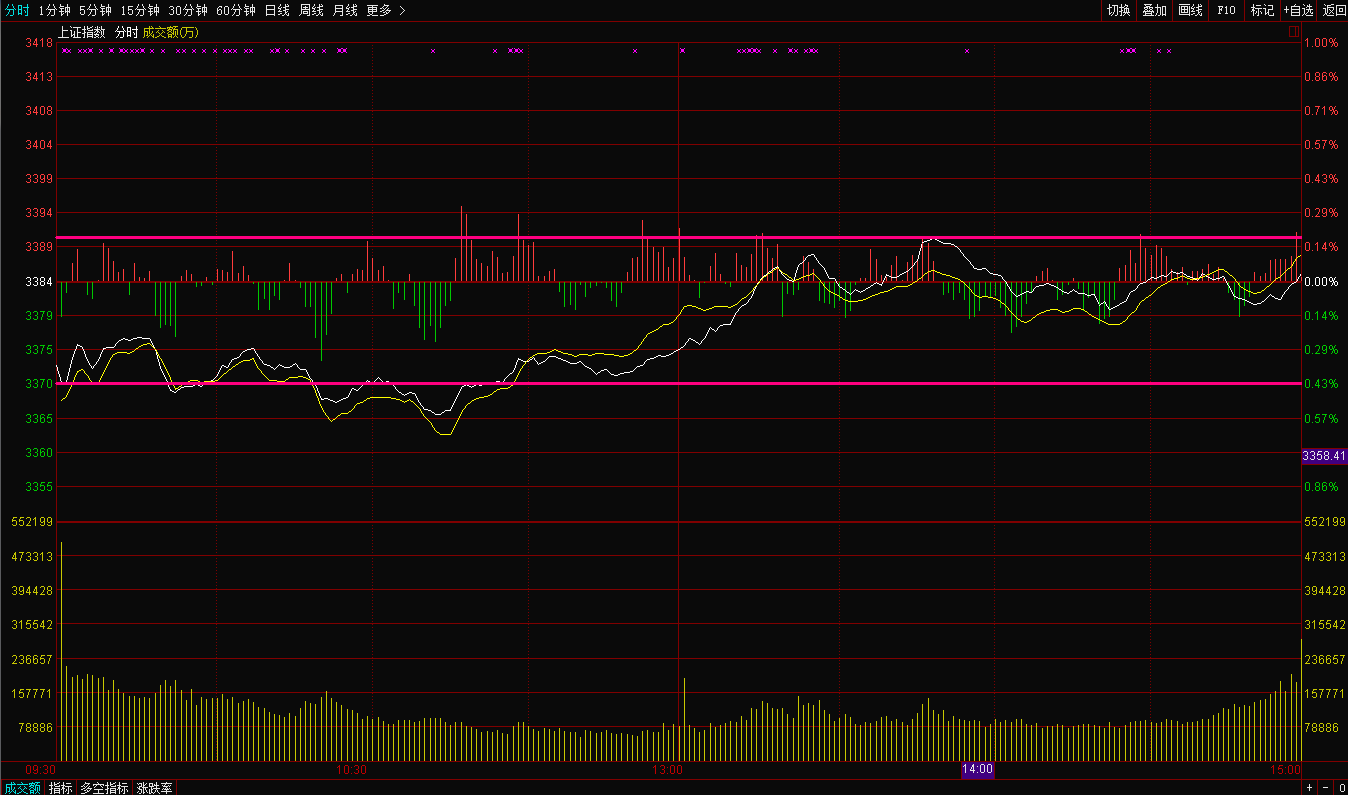Image resolution: width=1348 pixels, height=795 pixels.
Task: Click the upper magenta horizontal line
Action: 678,238
